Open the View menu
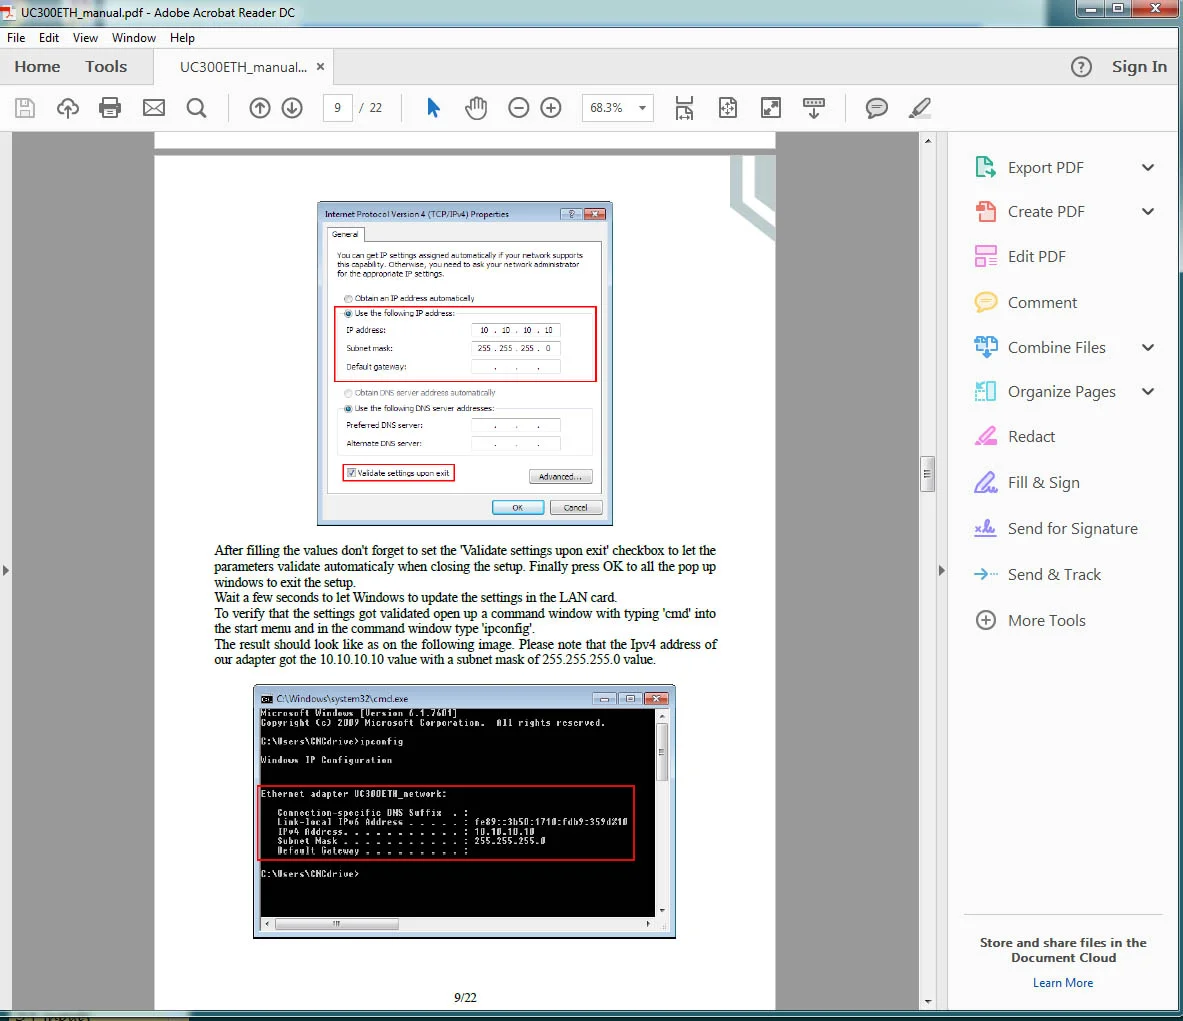Image resolution: width=1183 pixels, height=1021 pixels. point(85,38)
